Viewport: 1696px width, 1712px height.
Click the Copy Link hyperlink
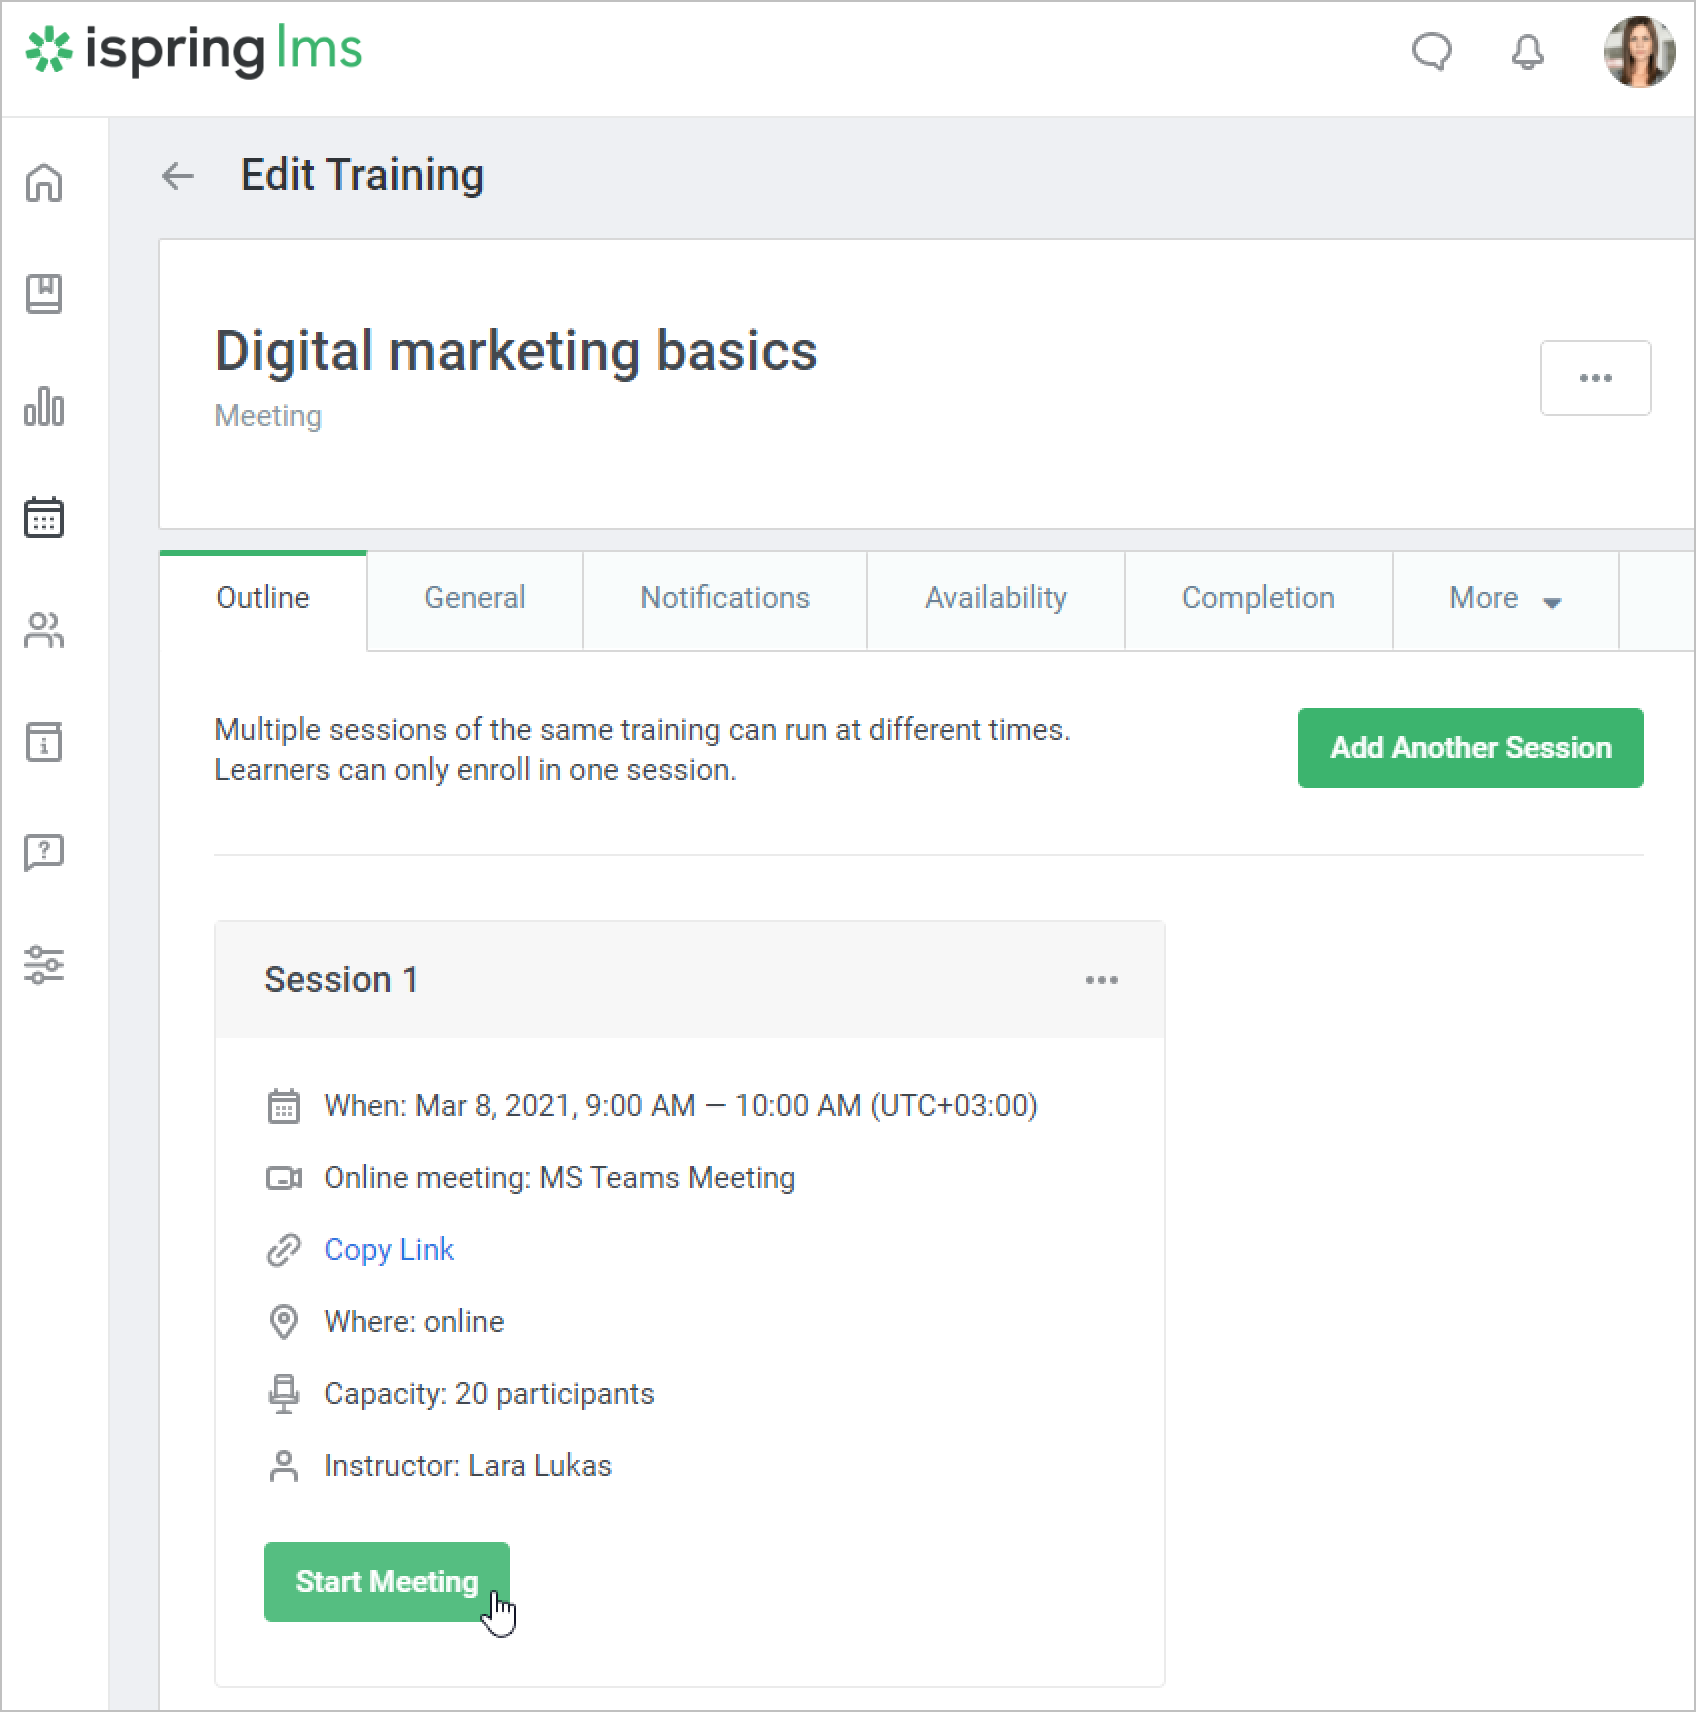point(389,1250)
